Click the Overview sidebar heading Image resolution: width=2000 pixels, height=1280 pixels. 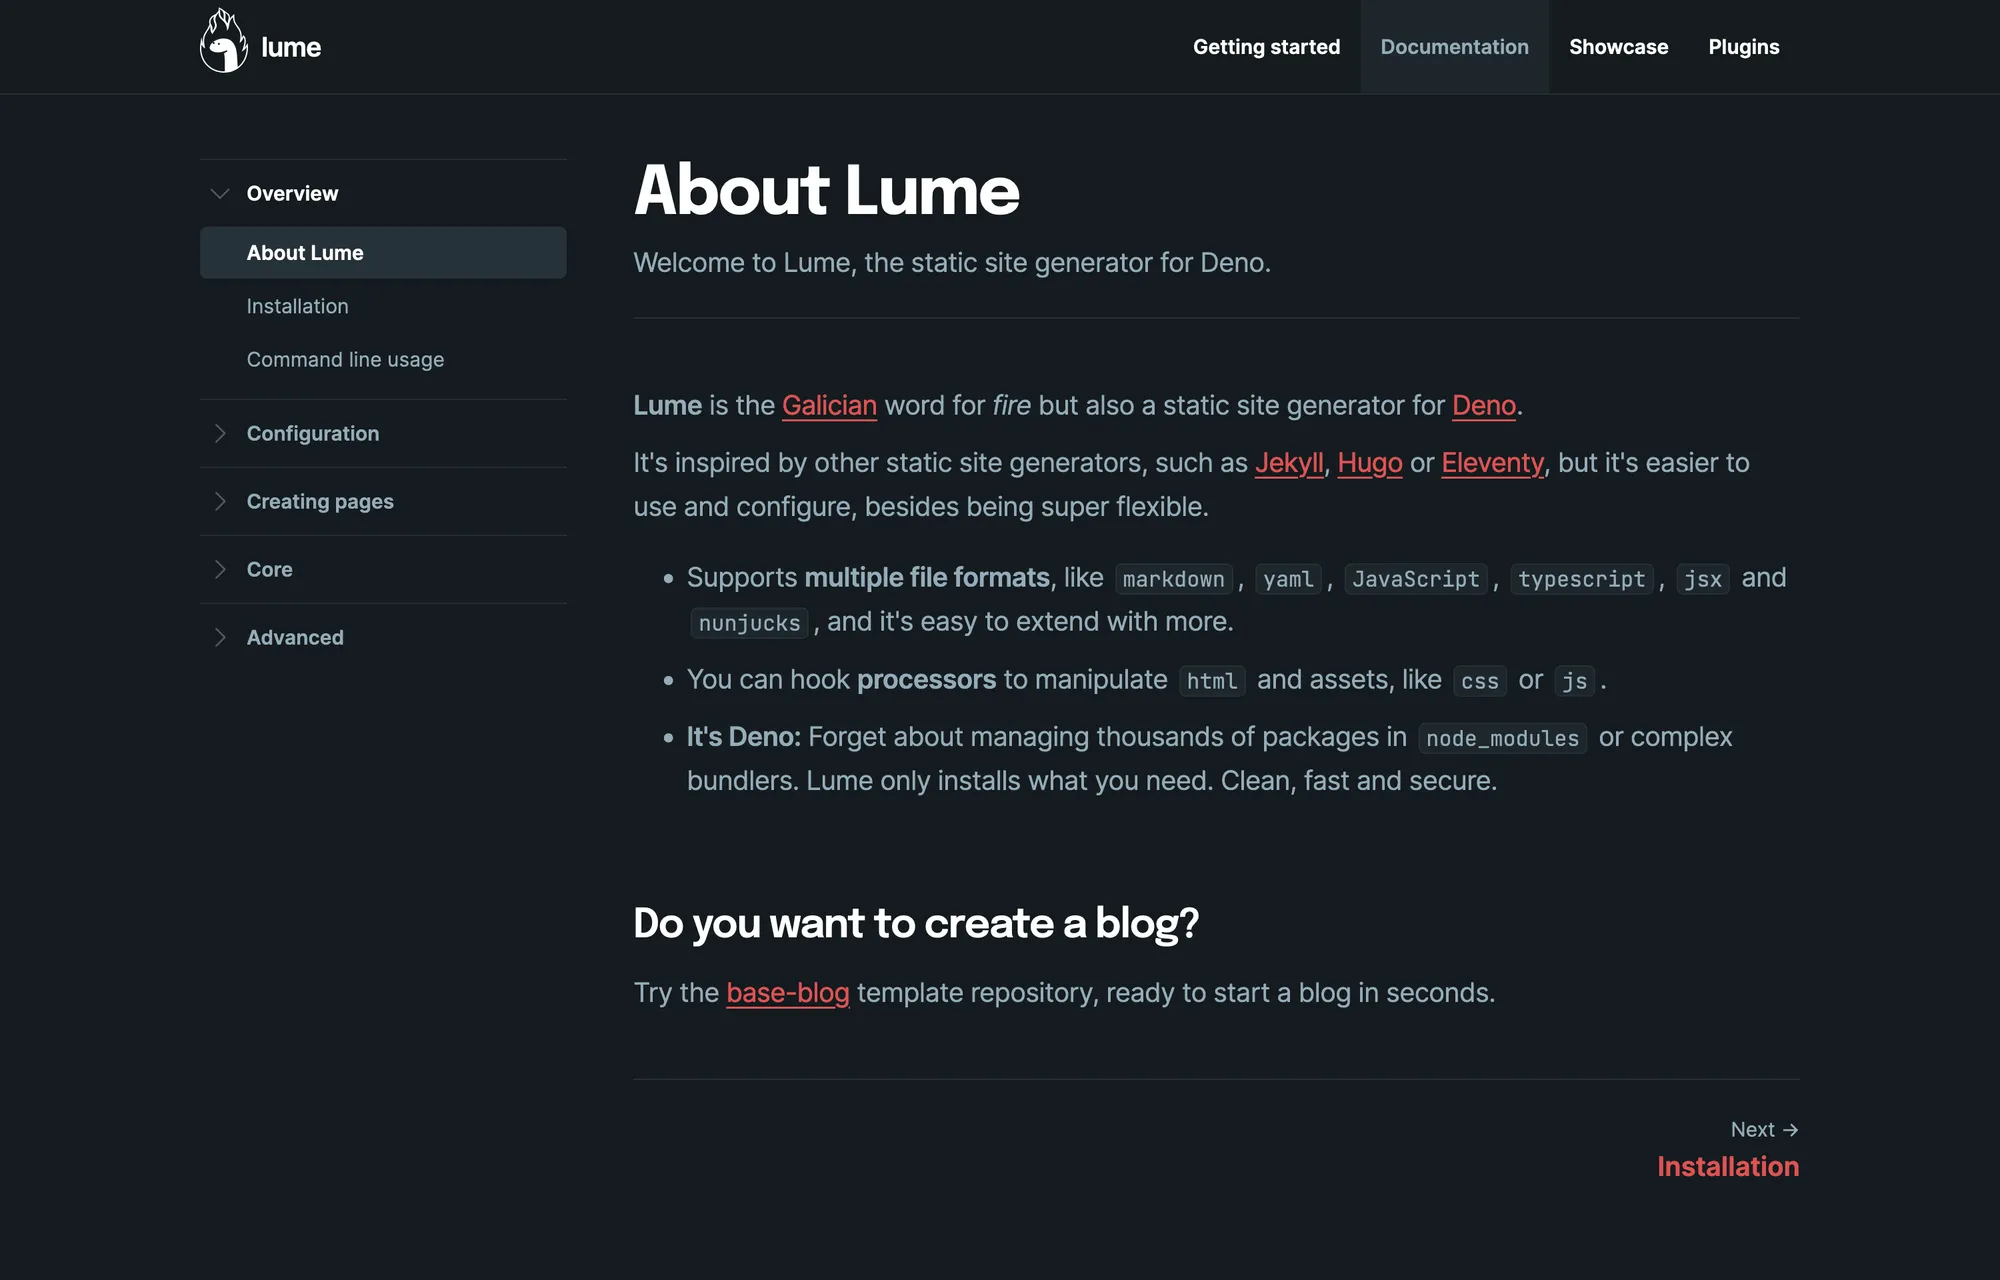pos(292,193)
